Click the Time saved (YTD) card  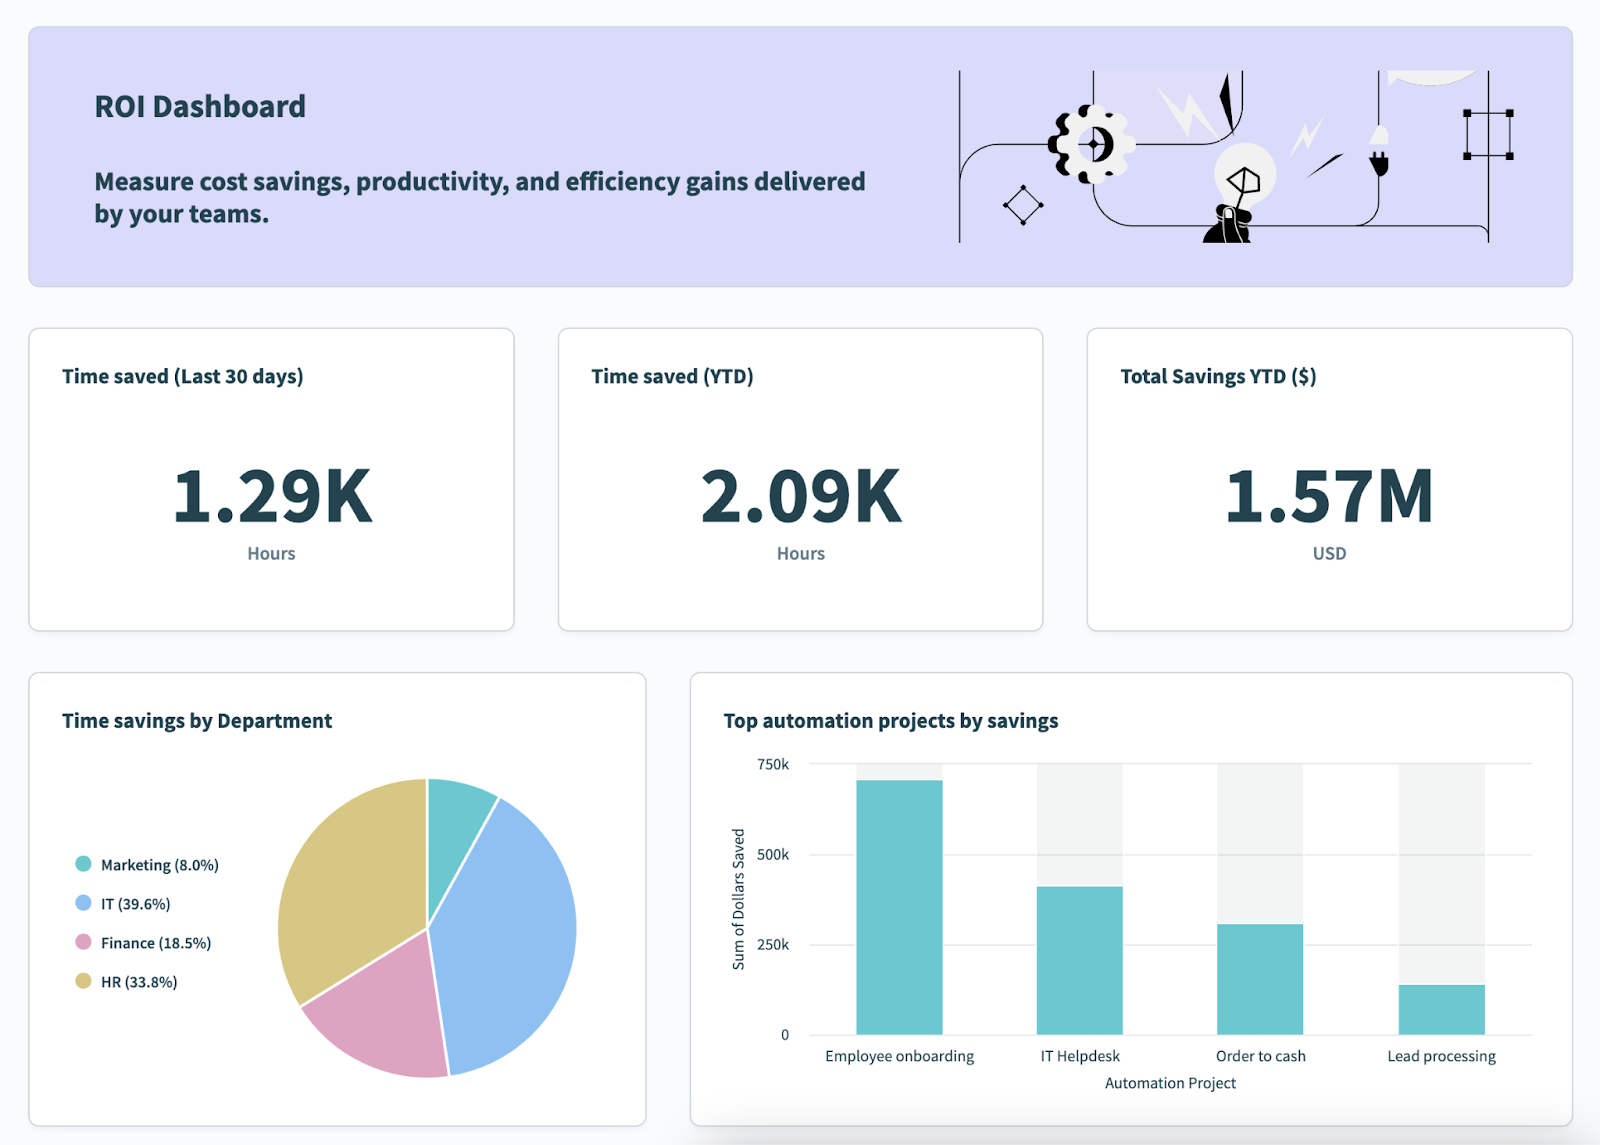point(800,478)
